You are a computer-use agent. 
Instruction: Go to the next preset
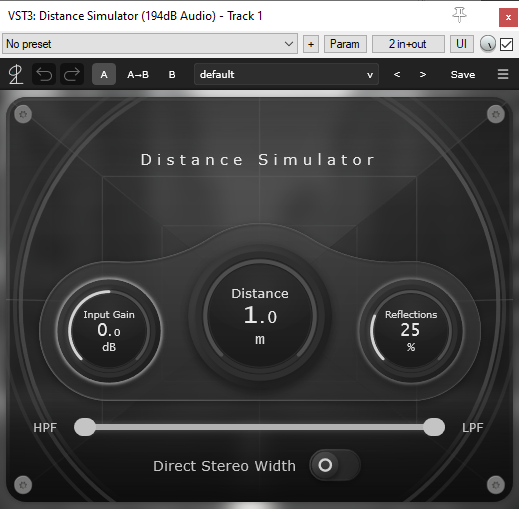tap(423, 74)
